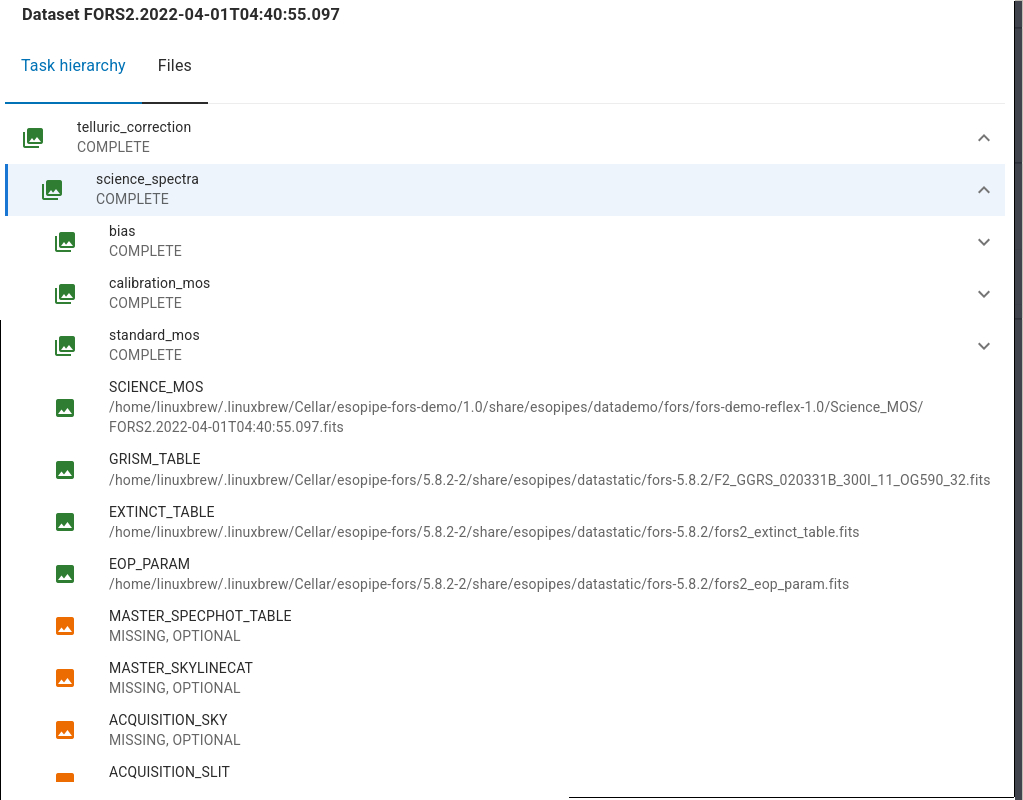Click the telluric_correction image stack icon
Screen dimensions: 1023x800
pos(33,138)
